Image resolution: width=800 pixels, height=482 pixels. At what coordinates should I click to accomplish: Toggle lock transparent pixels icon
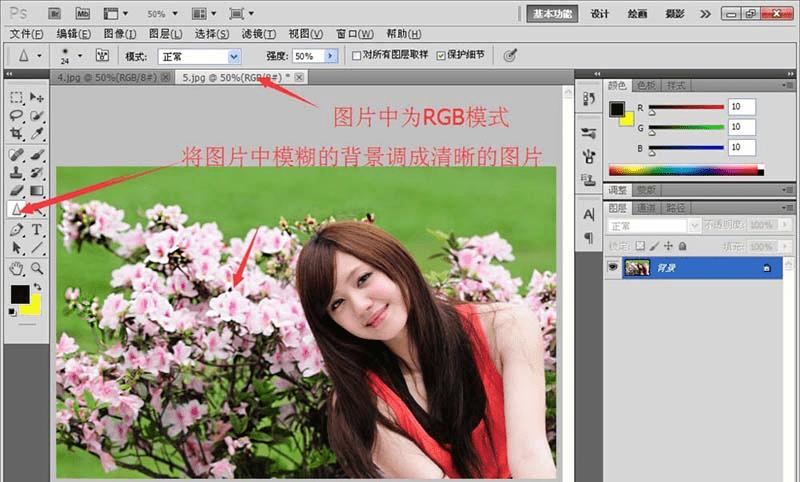[641, 246]
